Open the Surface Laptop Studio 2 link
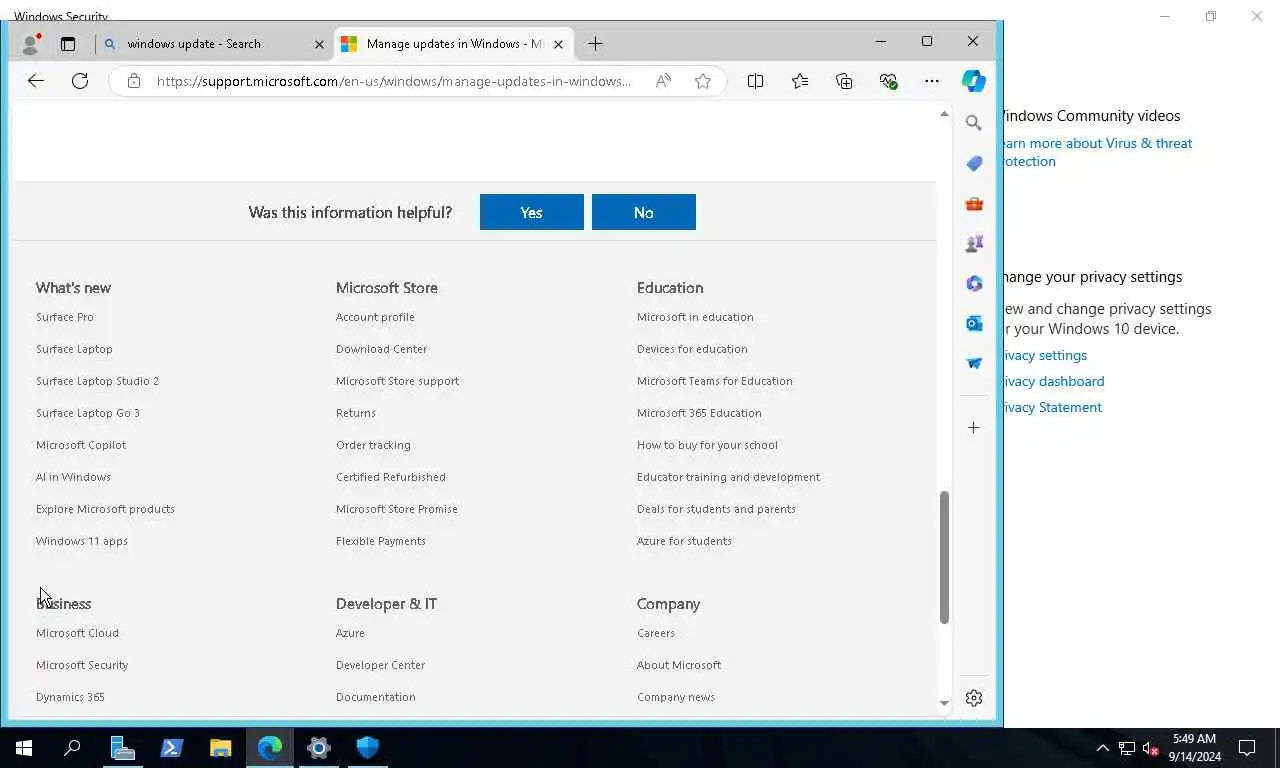This screenshot has height=768, width=1280. [97, 381]
